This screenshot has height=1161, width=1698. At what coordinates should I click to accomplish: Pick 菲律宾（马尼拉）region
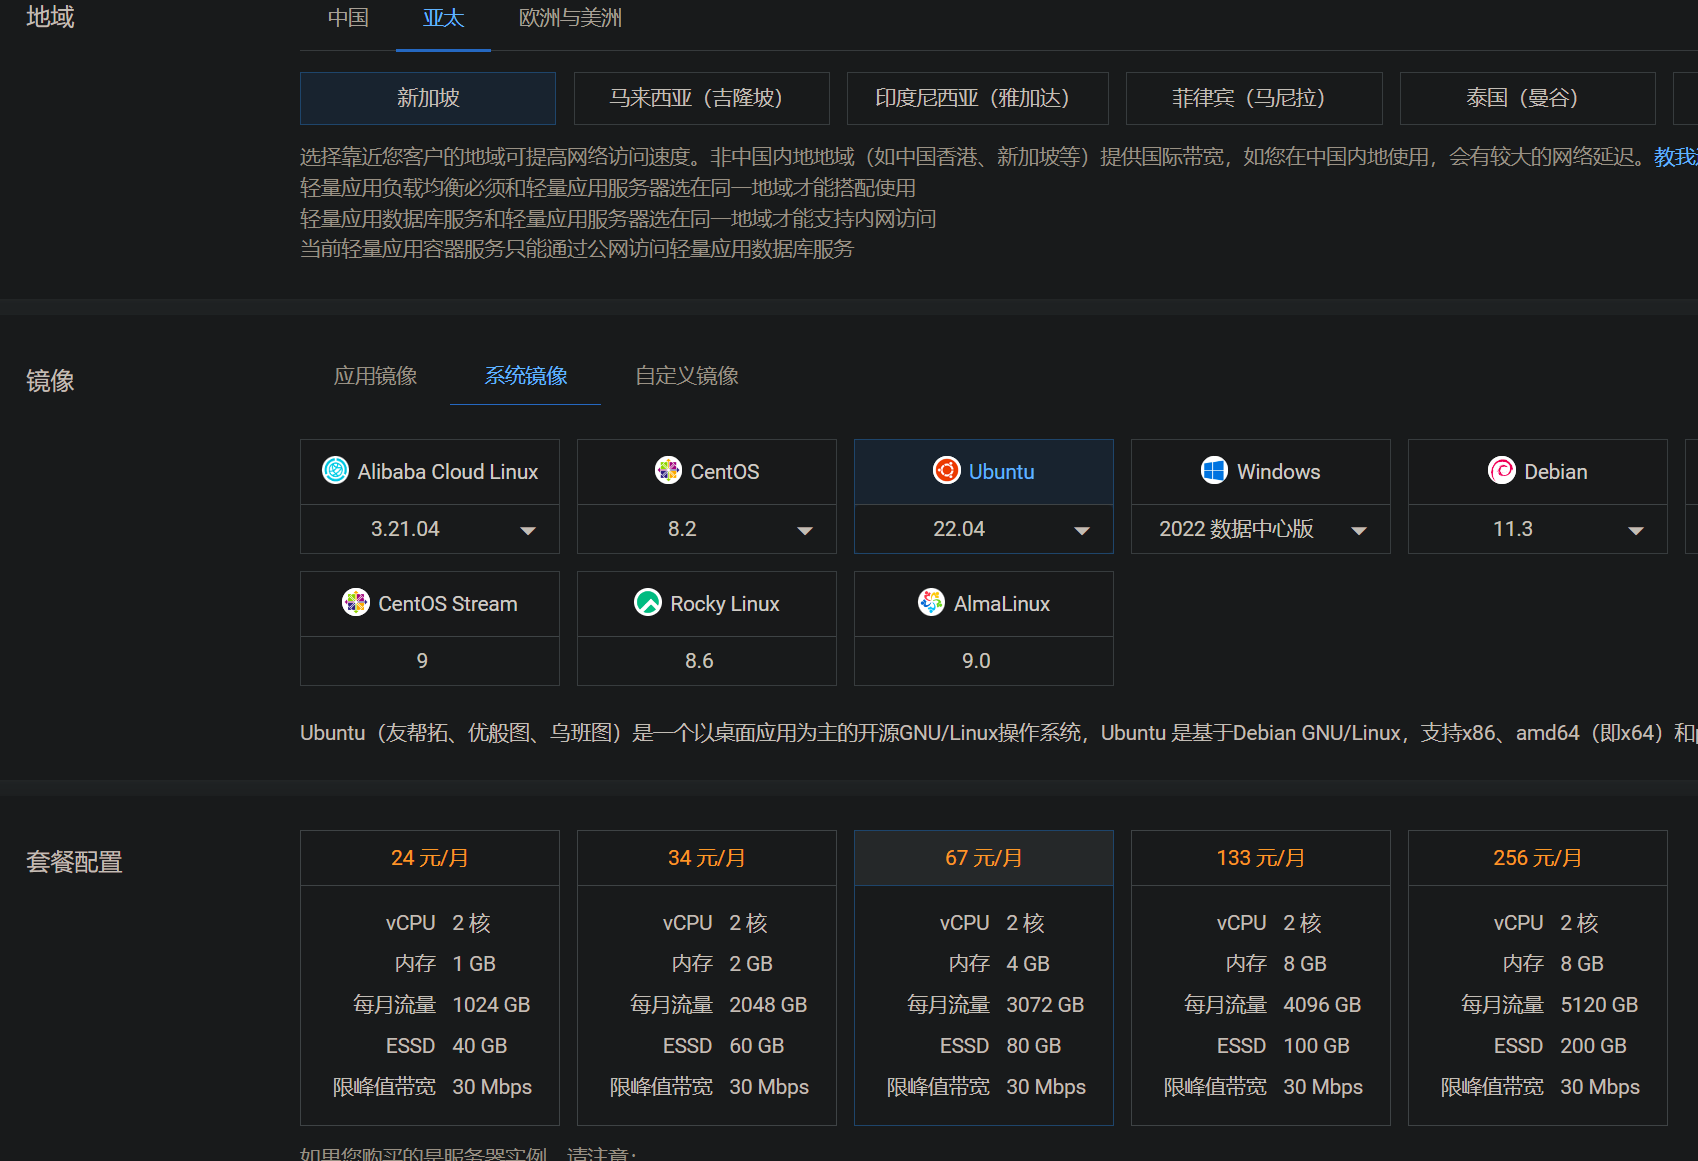(1254, 98)
